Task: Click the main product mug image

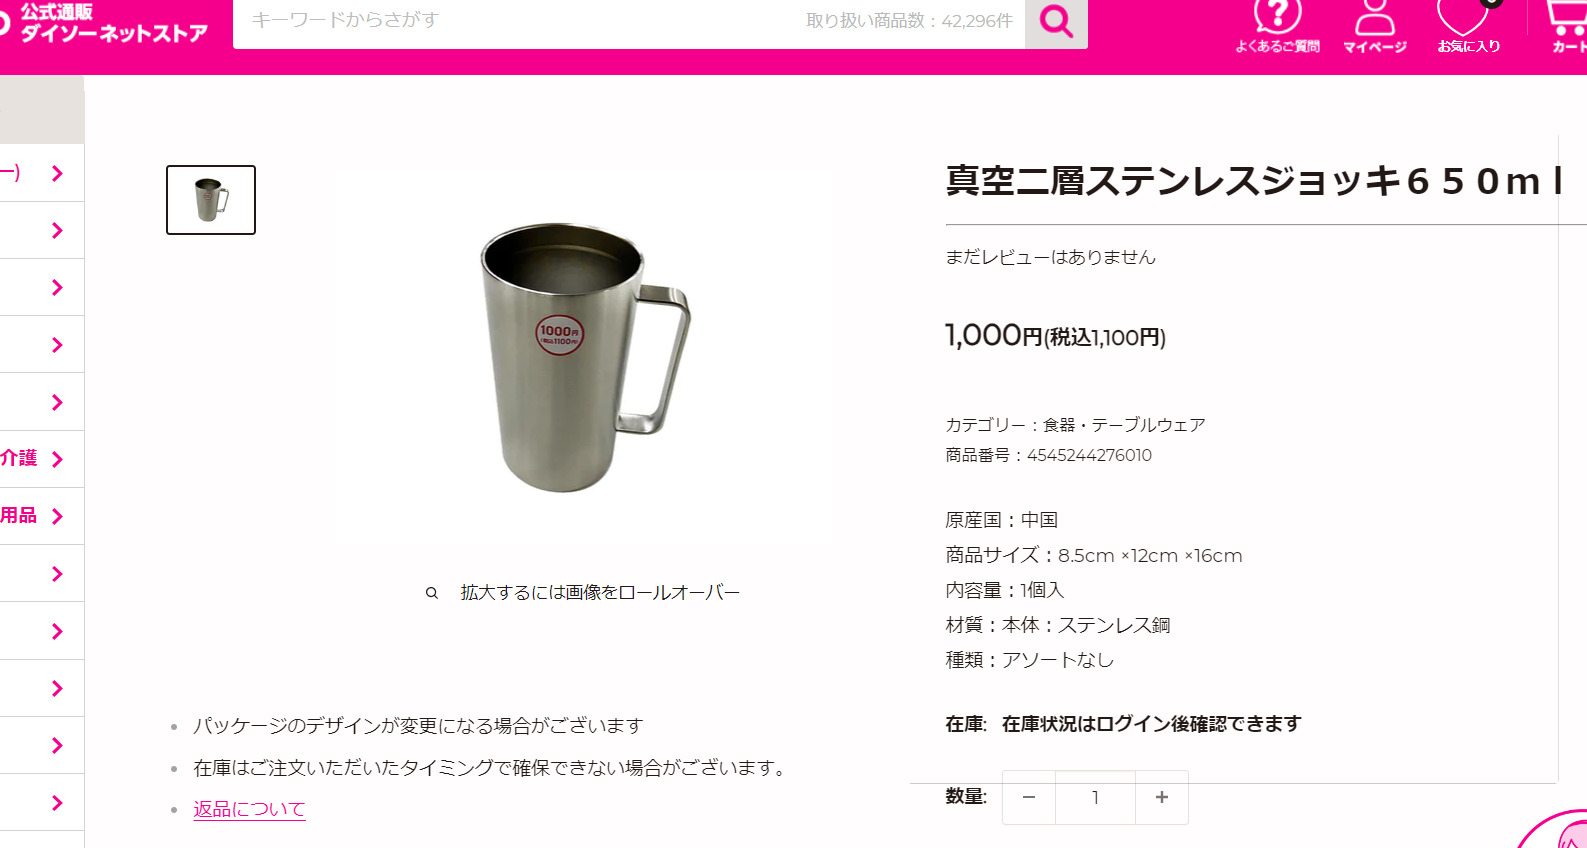Action: click(585, 358)
